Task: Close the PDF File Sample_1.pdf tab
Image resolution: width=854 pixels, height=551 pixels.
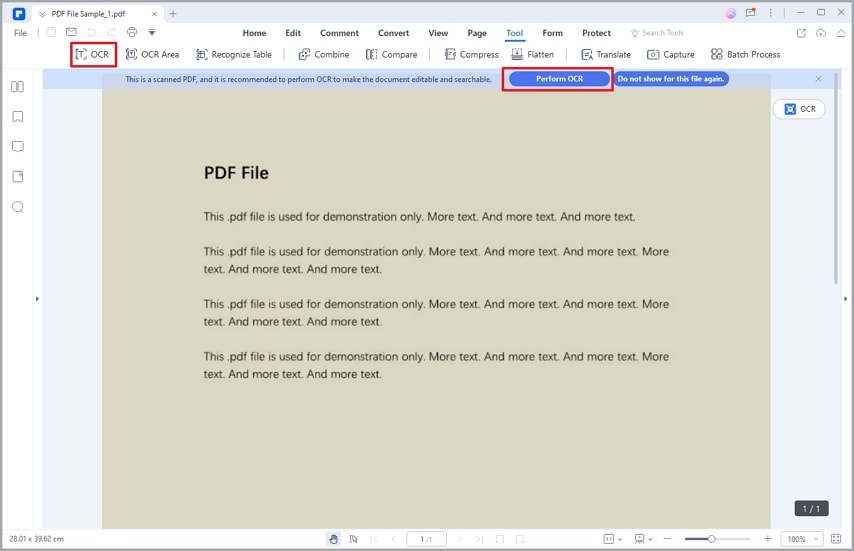Action: (154, 14)
